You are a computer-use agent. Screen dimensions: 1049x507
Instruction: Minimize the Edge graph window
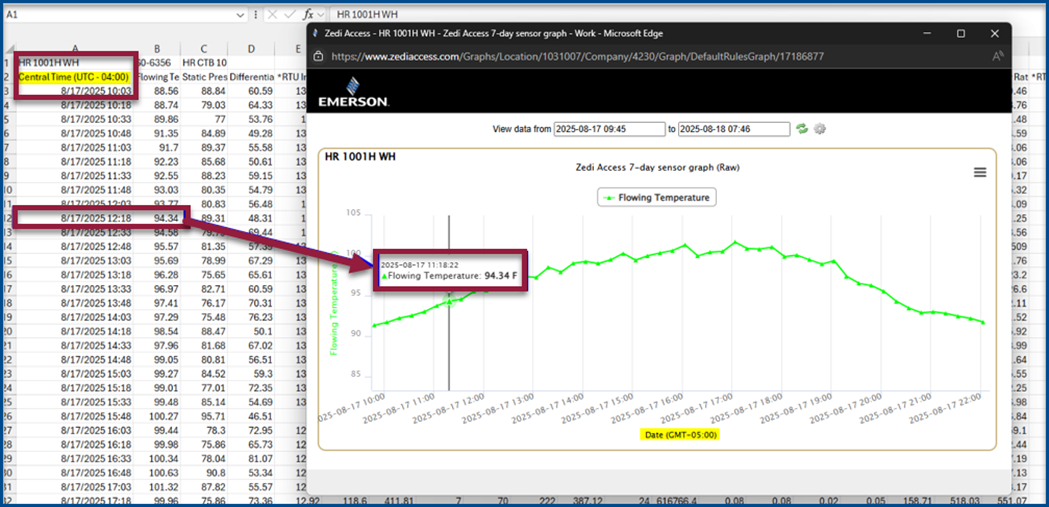[927, 33]
